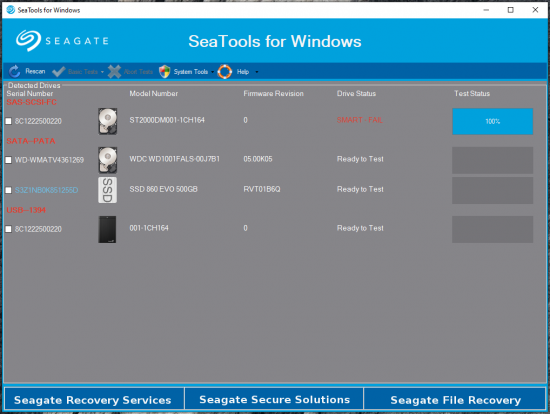Viewport: 550px width, 414px height.
Task: Click the Help lifebuoy icon
Action: tap(225, 72)
